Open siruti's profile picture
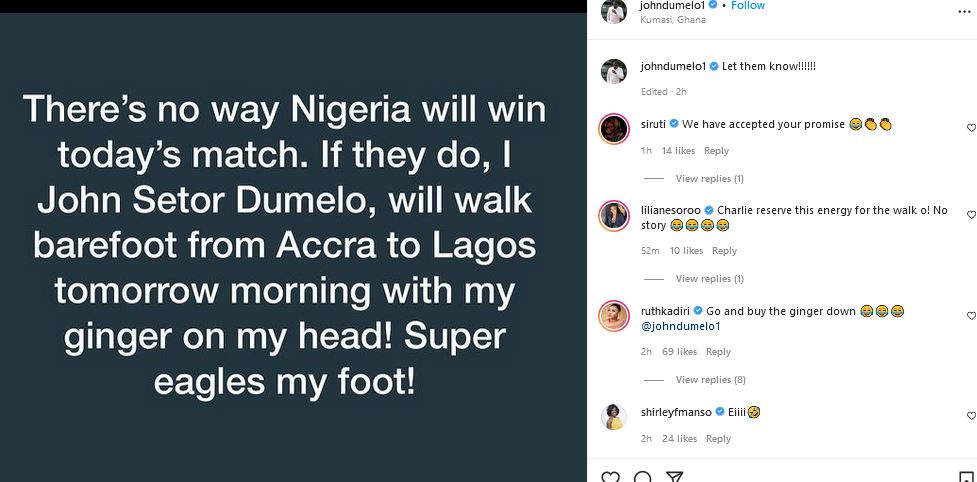The height and width of the screenshot is (482, 977). tap(613, 129)
